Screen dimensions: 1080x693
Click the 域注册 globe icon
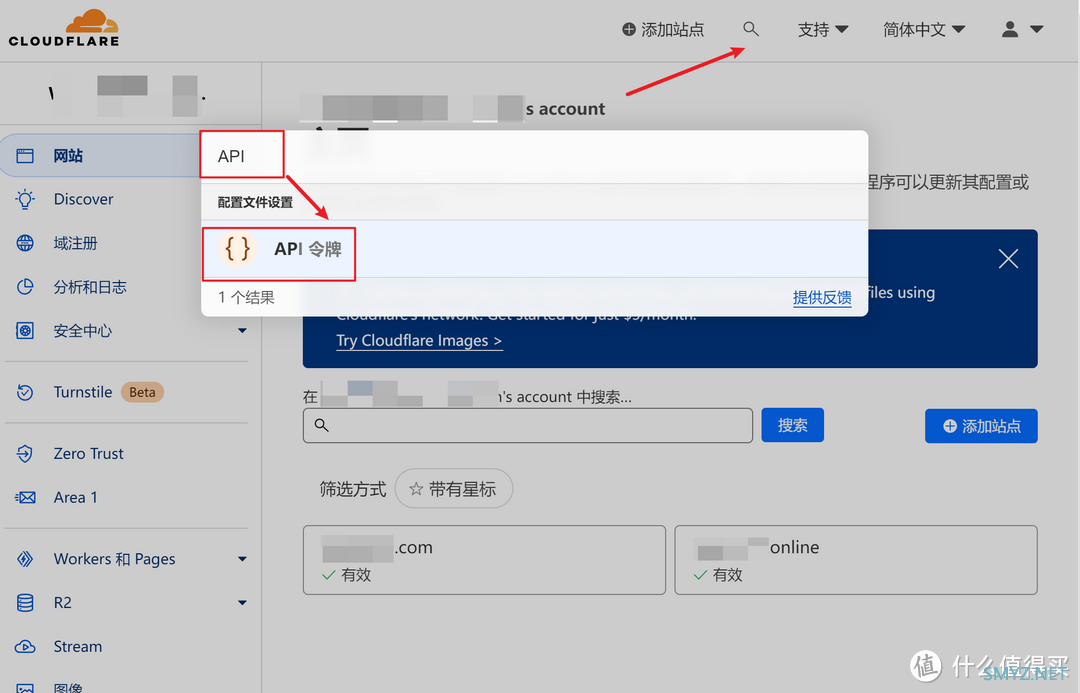[25, 243]
